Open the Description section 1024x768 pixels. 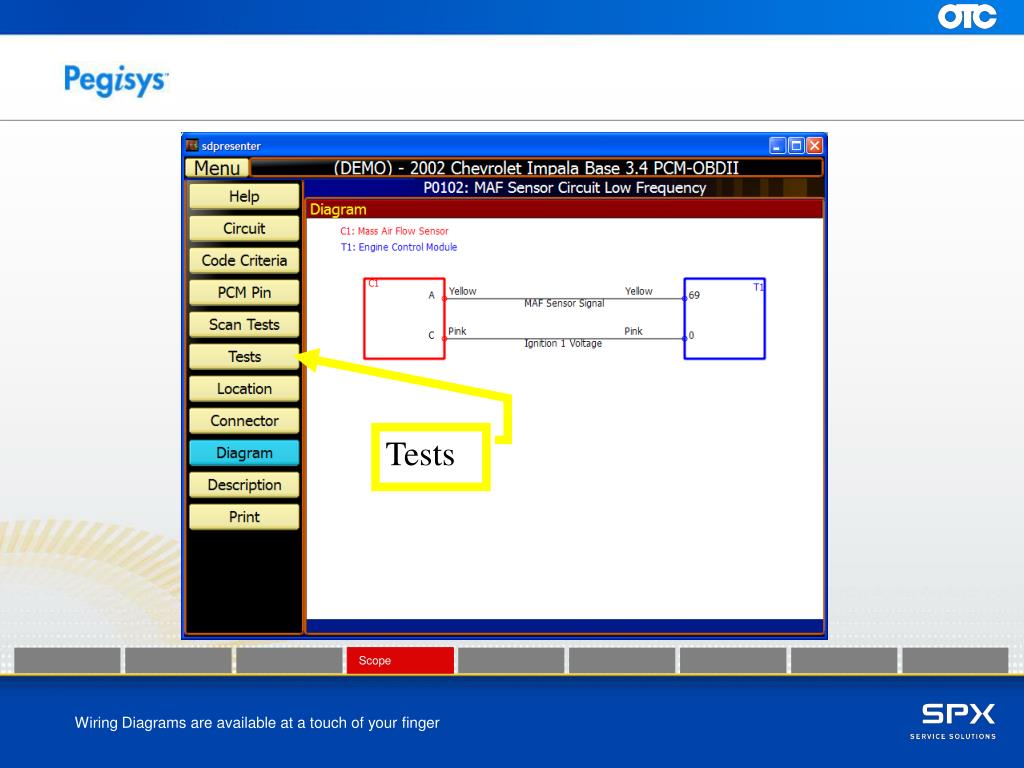pyautogui.click(x=244, y=485)
